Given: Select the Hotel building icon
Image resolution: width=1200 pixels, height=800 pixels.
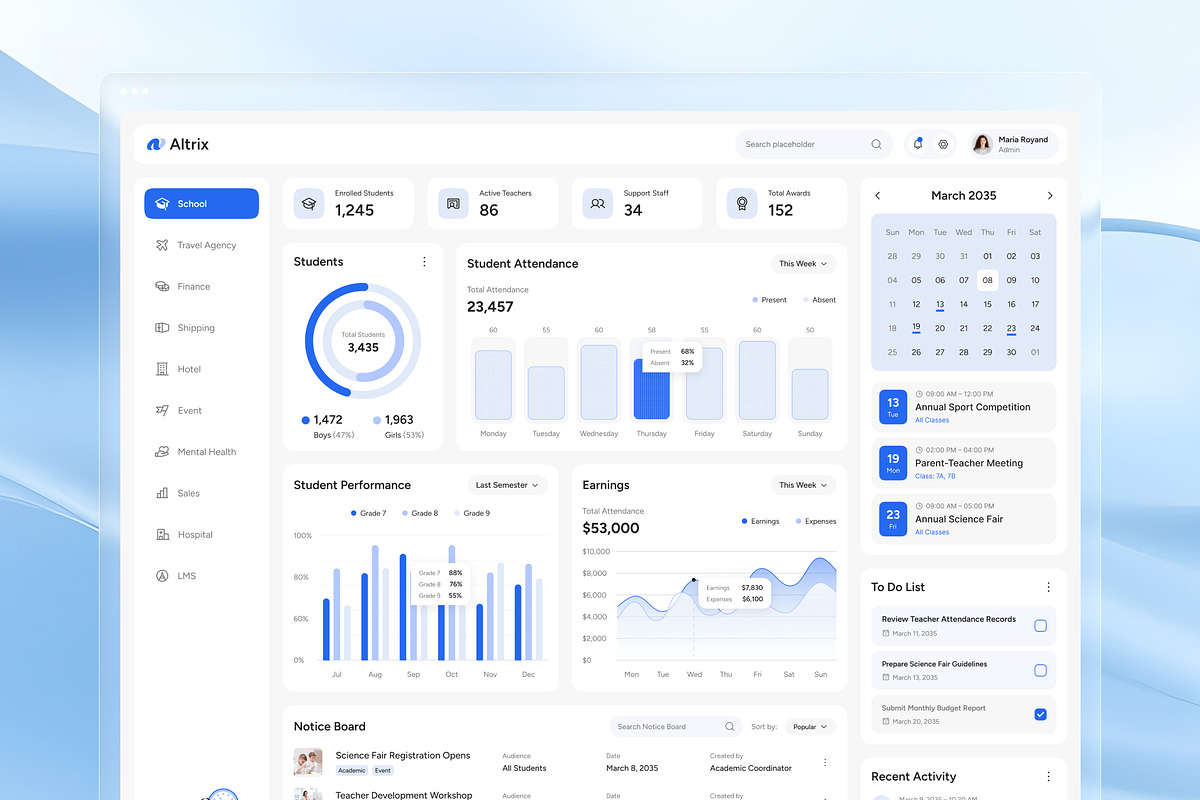Looking at the screenshot, I should click(x=162, y=369).
